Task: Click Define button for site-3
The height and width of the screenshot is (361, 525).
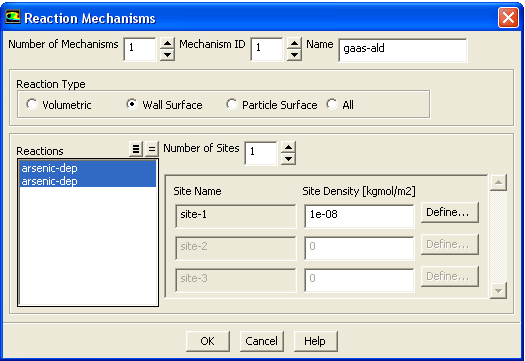Action: 450,276
